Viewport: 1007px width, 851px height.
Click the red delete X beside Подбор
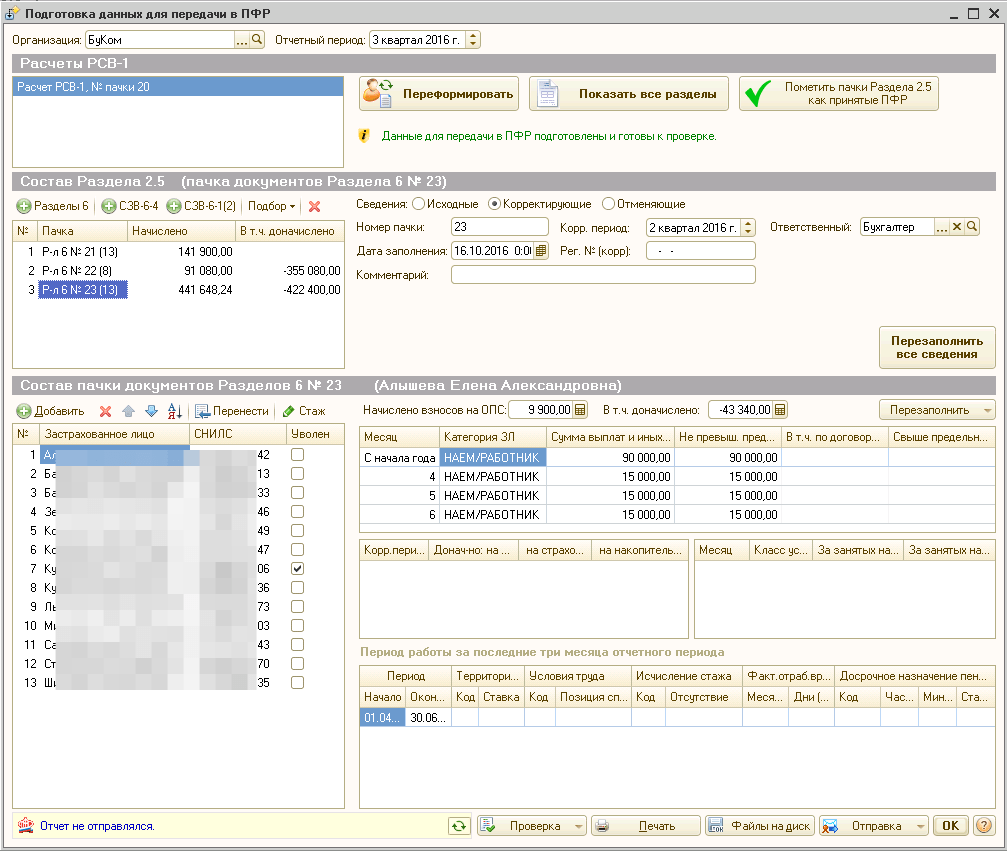[314, 206]
